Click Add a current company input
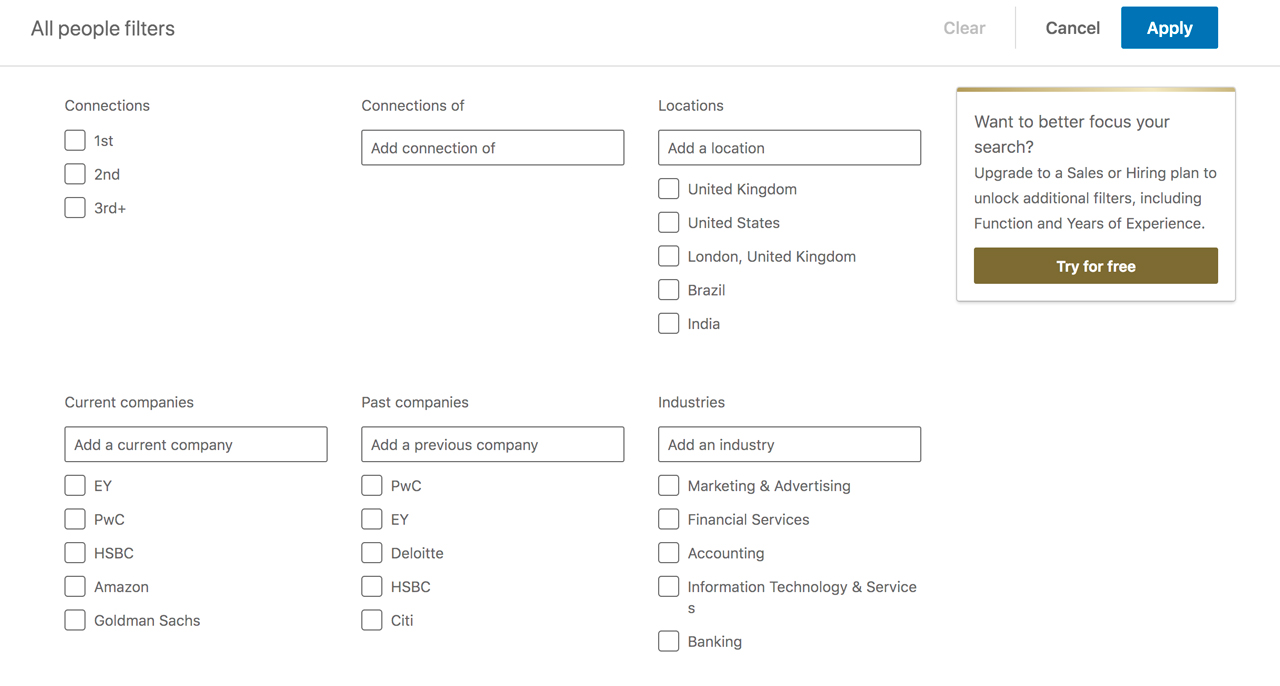The width and height of the screenshot is (1280, 686). coord(196,444)
